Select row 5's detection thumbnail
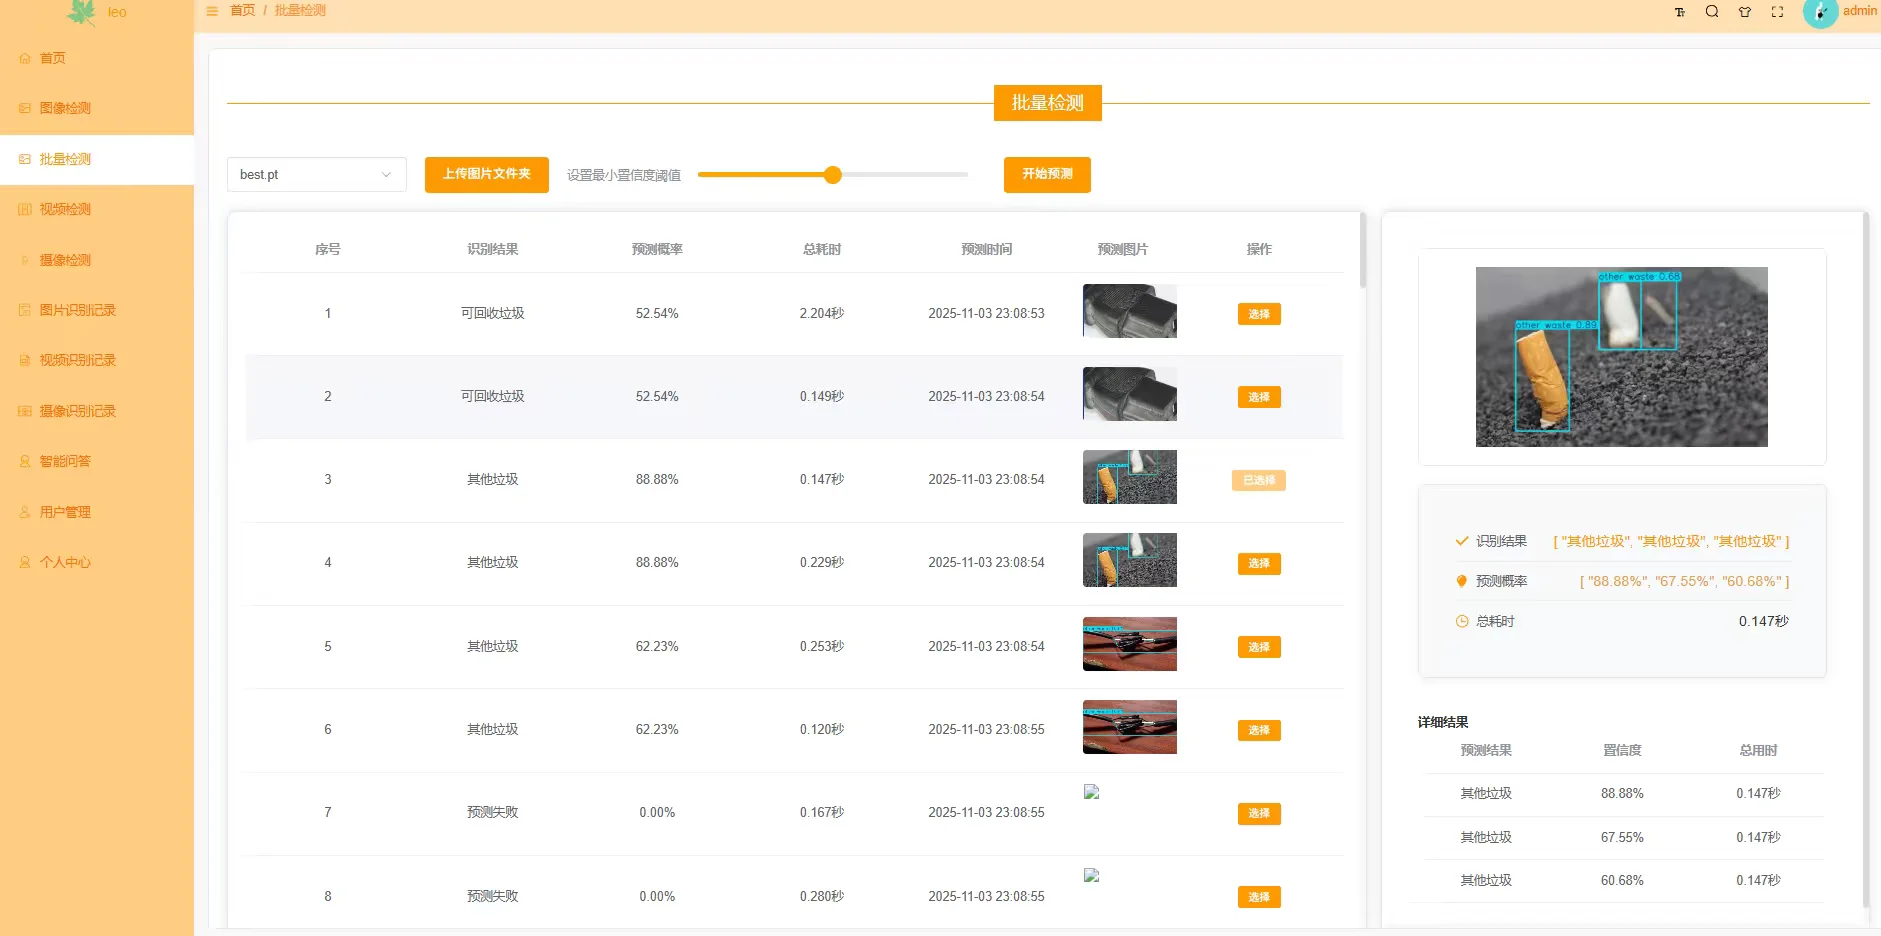1881x936 pixels. [1128, 644]
